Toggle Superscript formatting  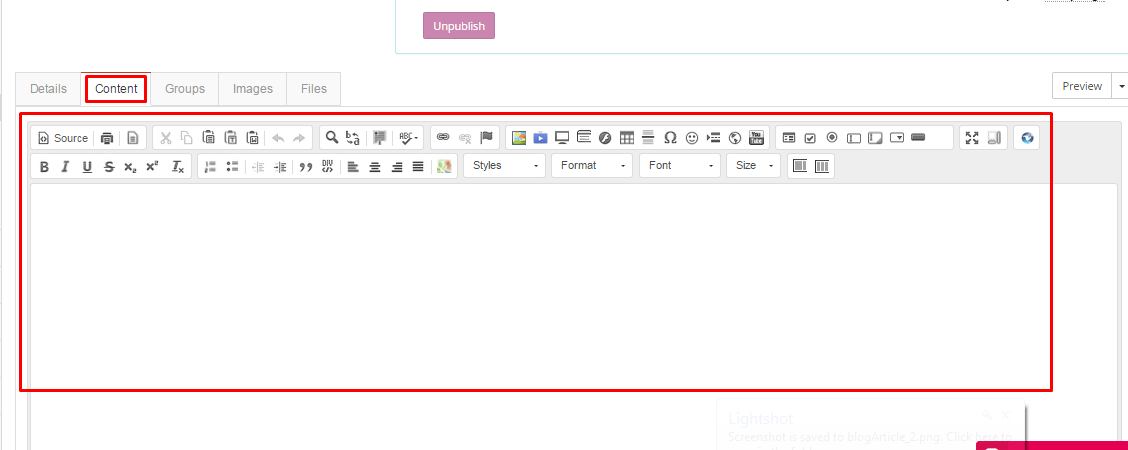click(x=152, y=167)
